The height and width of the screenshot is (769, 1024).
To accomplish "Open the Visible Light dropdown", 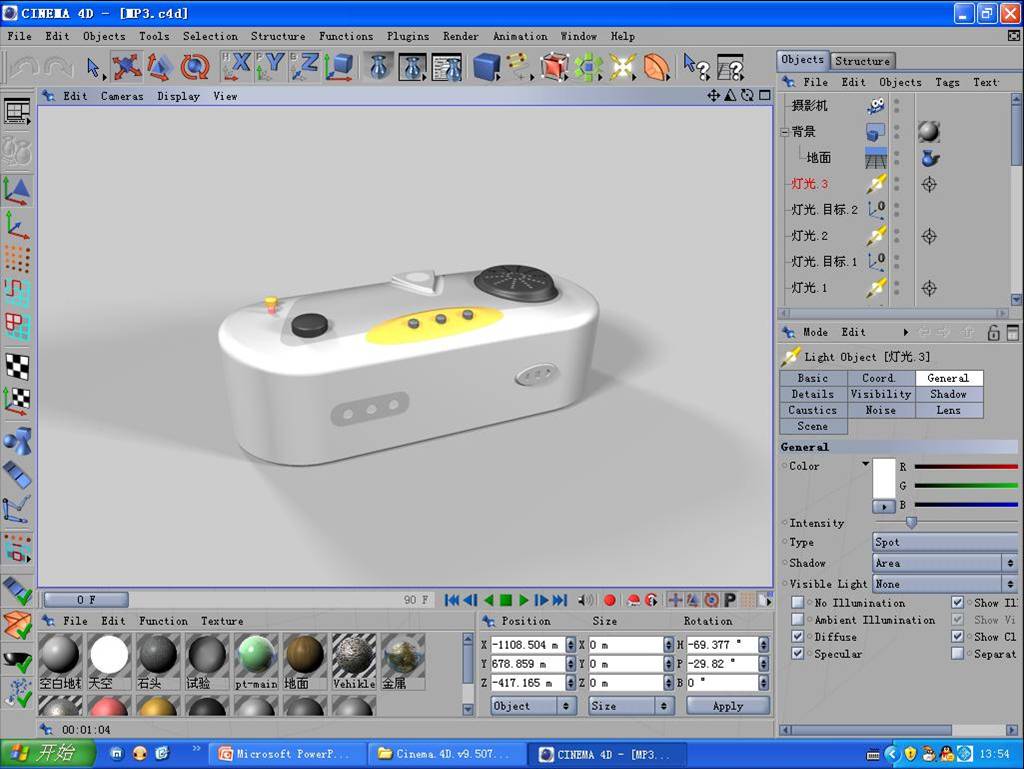I will (945, 584).
